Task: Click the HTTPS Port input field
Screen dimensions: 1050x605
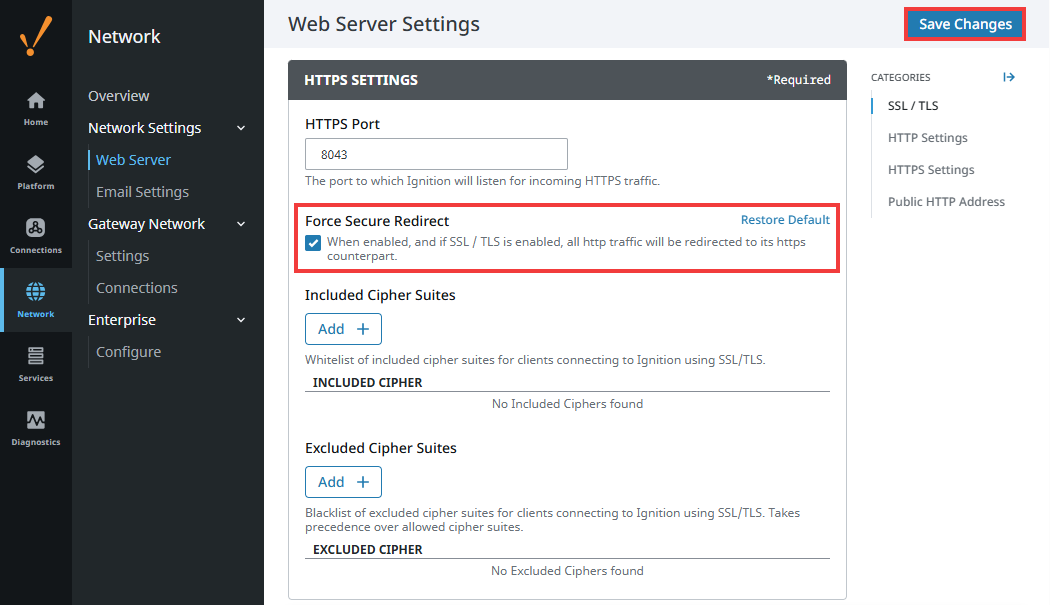Action: click(436, 154)
